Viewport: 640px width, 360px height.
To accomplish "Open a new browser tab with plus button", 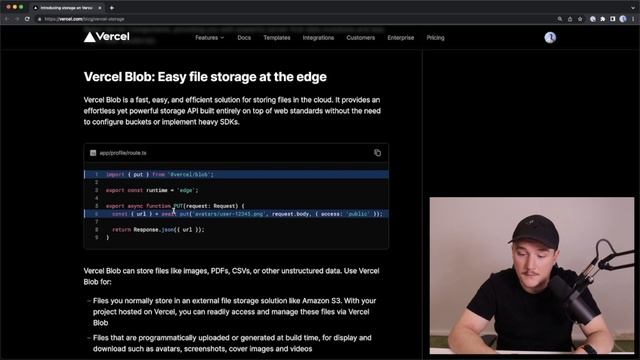I will pos(112,8).
